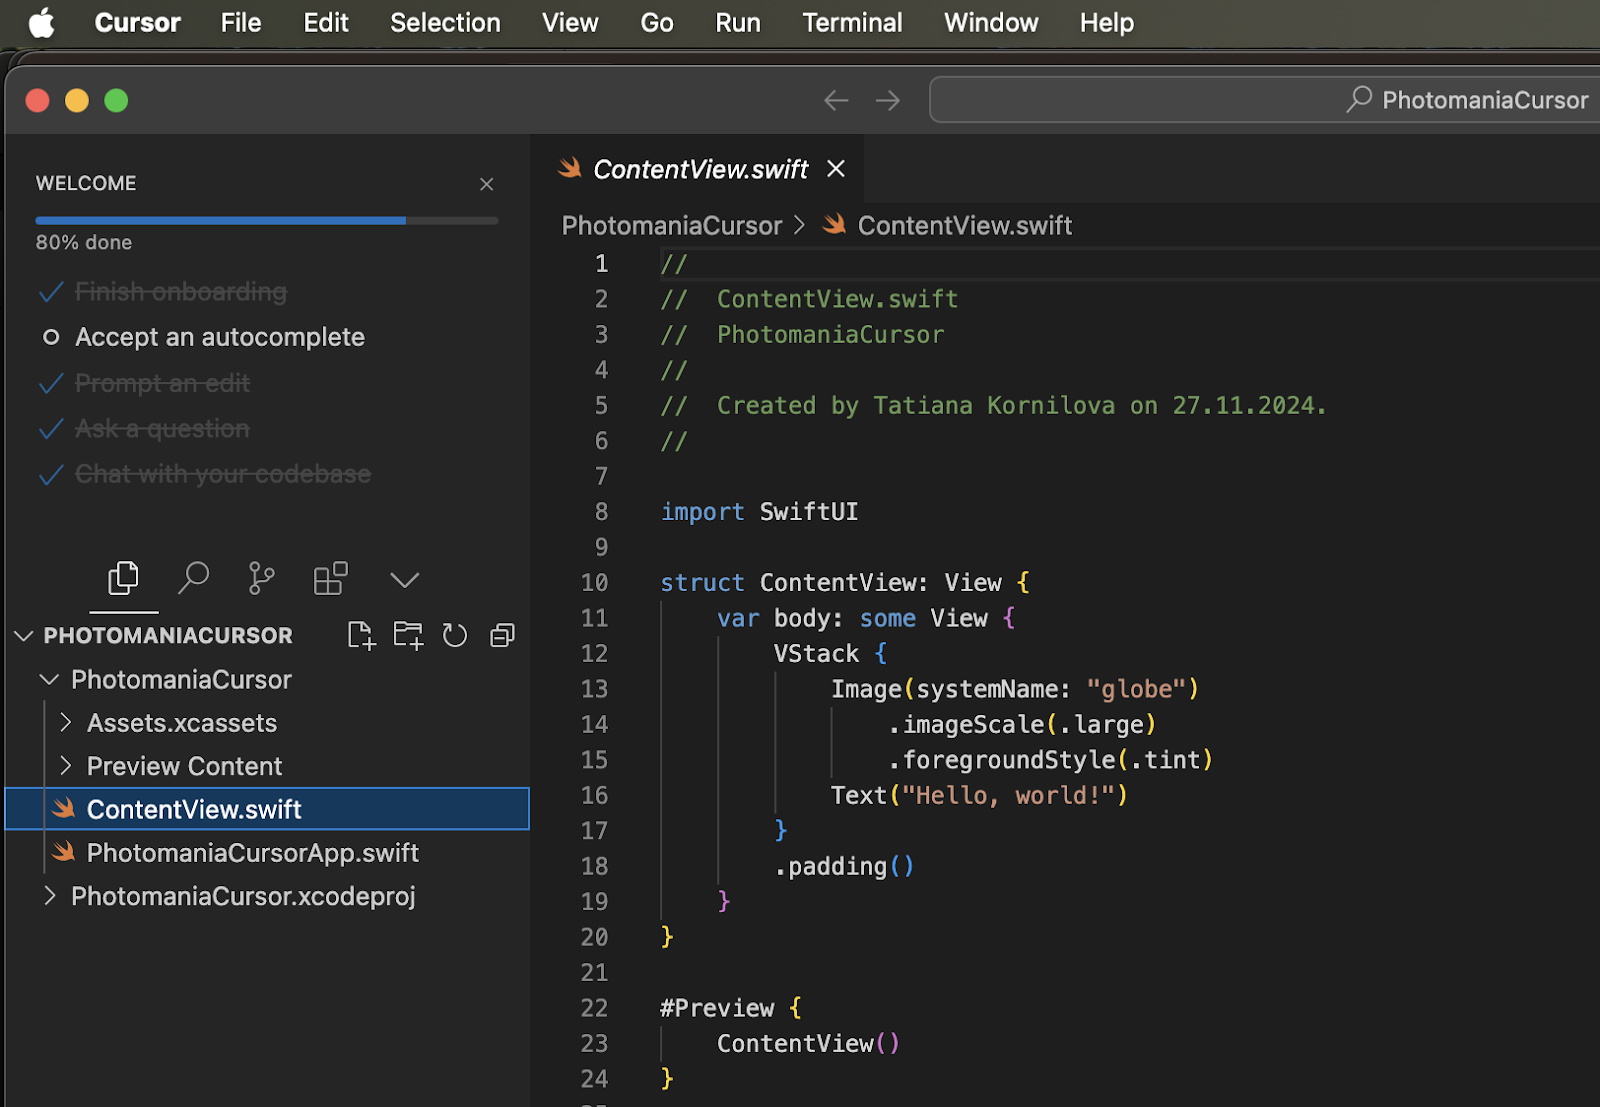Collapse the PhotomaniaCursor folder
This screenshot has width=1600, height=1107.
coord(181,680)
